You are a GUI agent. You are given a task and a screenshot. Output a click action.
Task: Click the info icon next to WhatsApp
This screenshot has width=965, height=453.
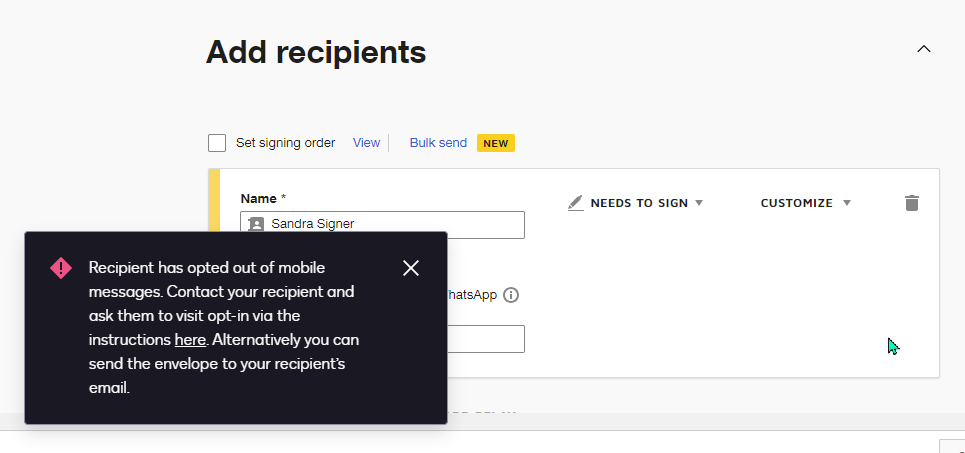(511, 295)
